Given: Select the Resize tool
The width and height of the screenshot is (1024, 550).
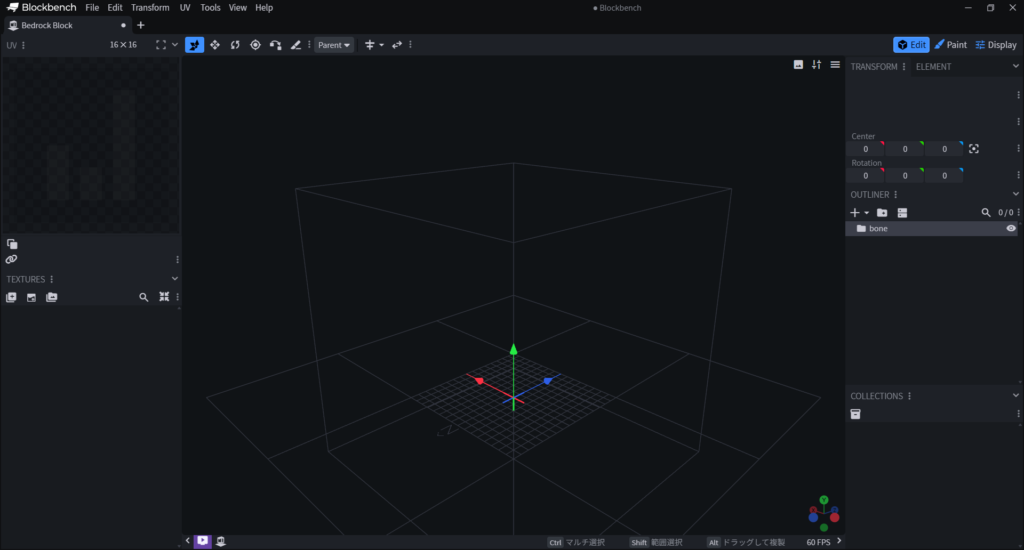Looking at the screenshot, I should click(x=215, y=45).
